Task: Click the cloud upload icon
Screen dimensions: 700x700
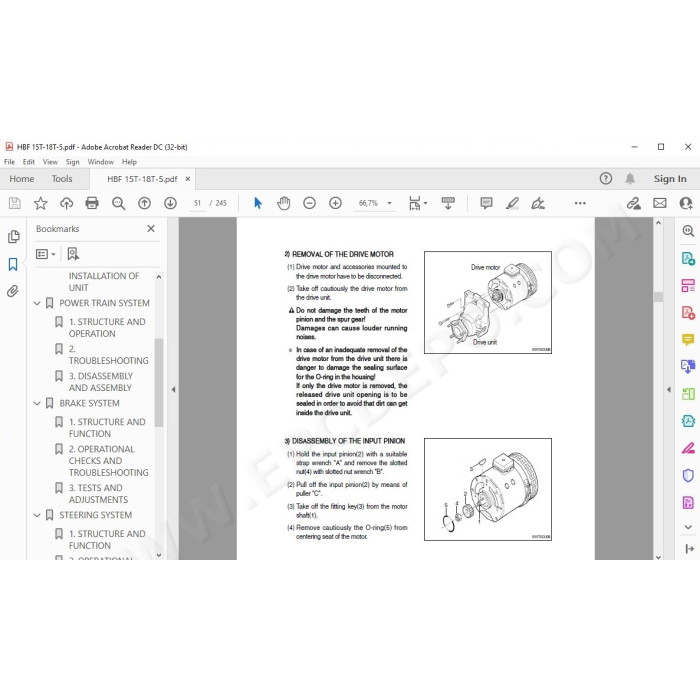Action: [67, 204]
